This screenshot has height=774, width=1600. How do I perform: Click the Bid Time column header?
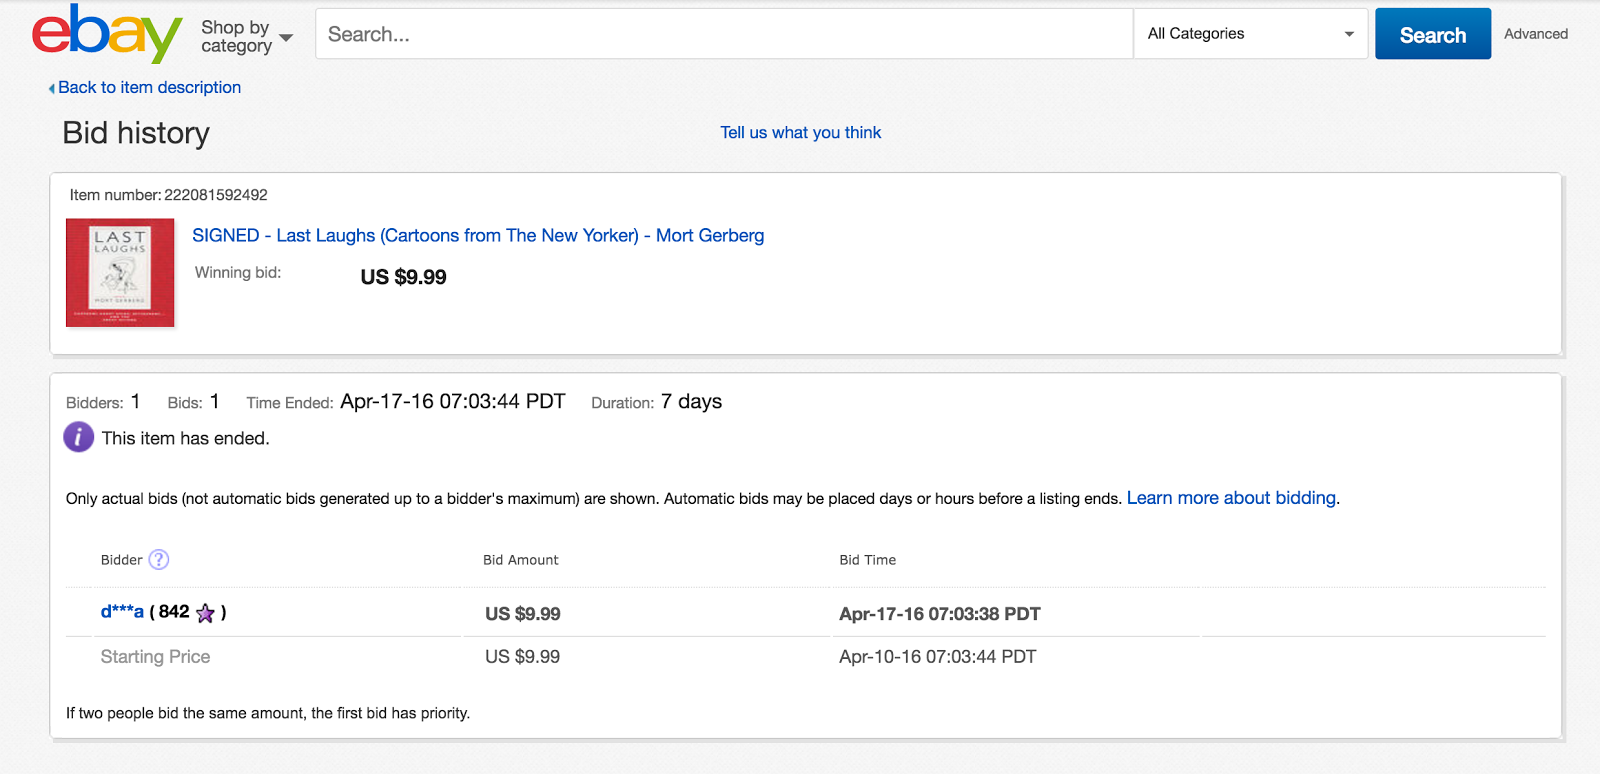pos(867,560)
